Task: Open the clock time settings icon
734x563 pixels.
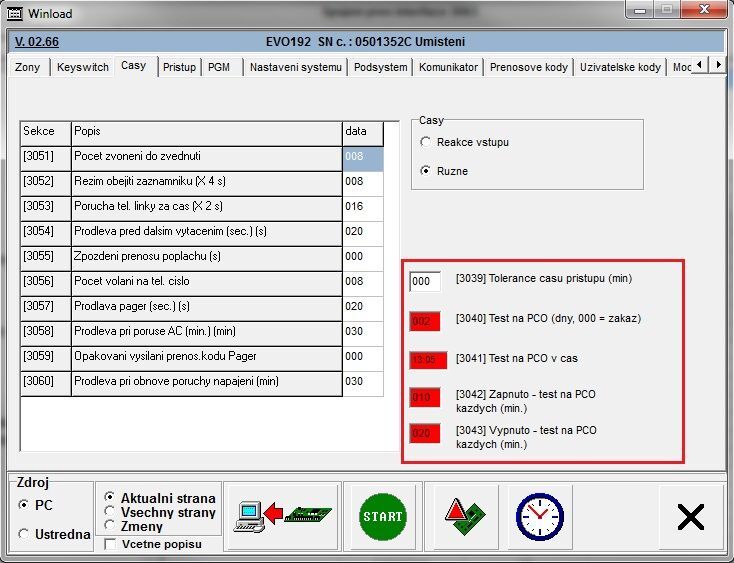Action: 539,516
